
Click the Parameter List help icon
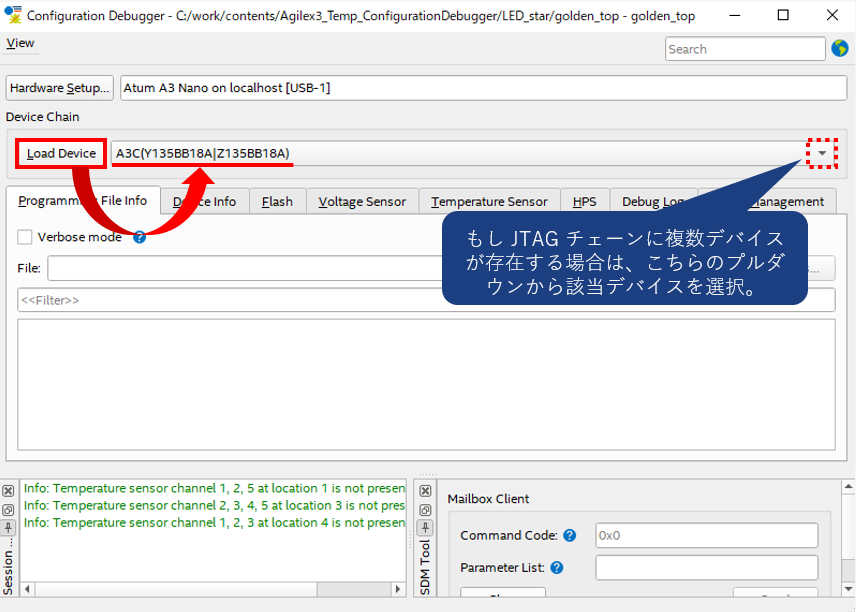pos(557,567)
